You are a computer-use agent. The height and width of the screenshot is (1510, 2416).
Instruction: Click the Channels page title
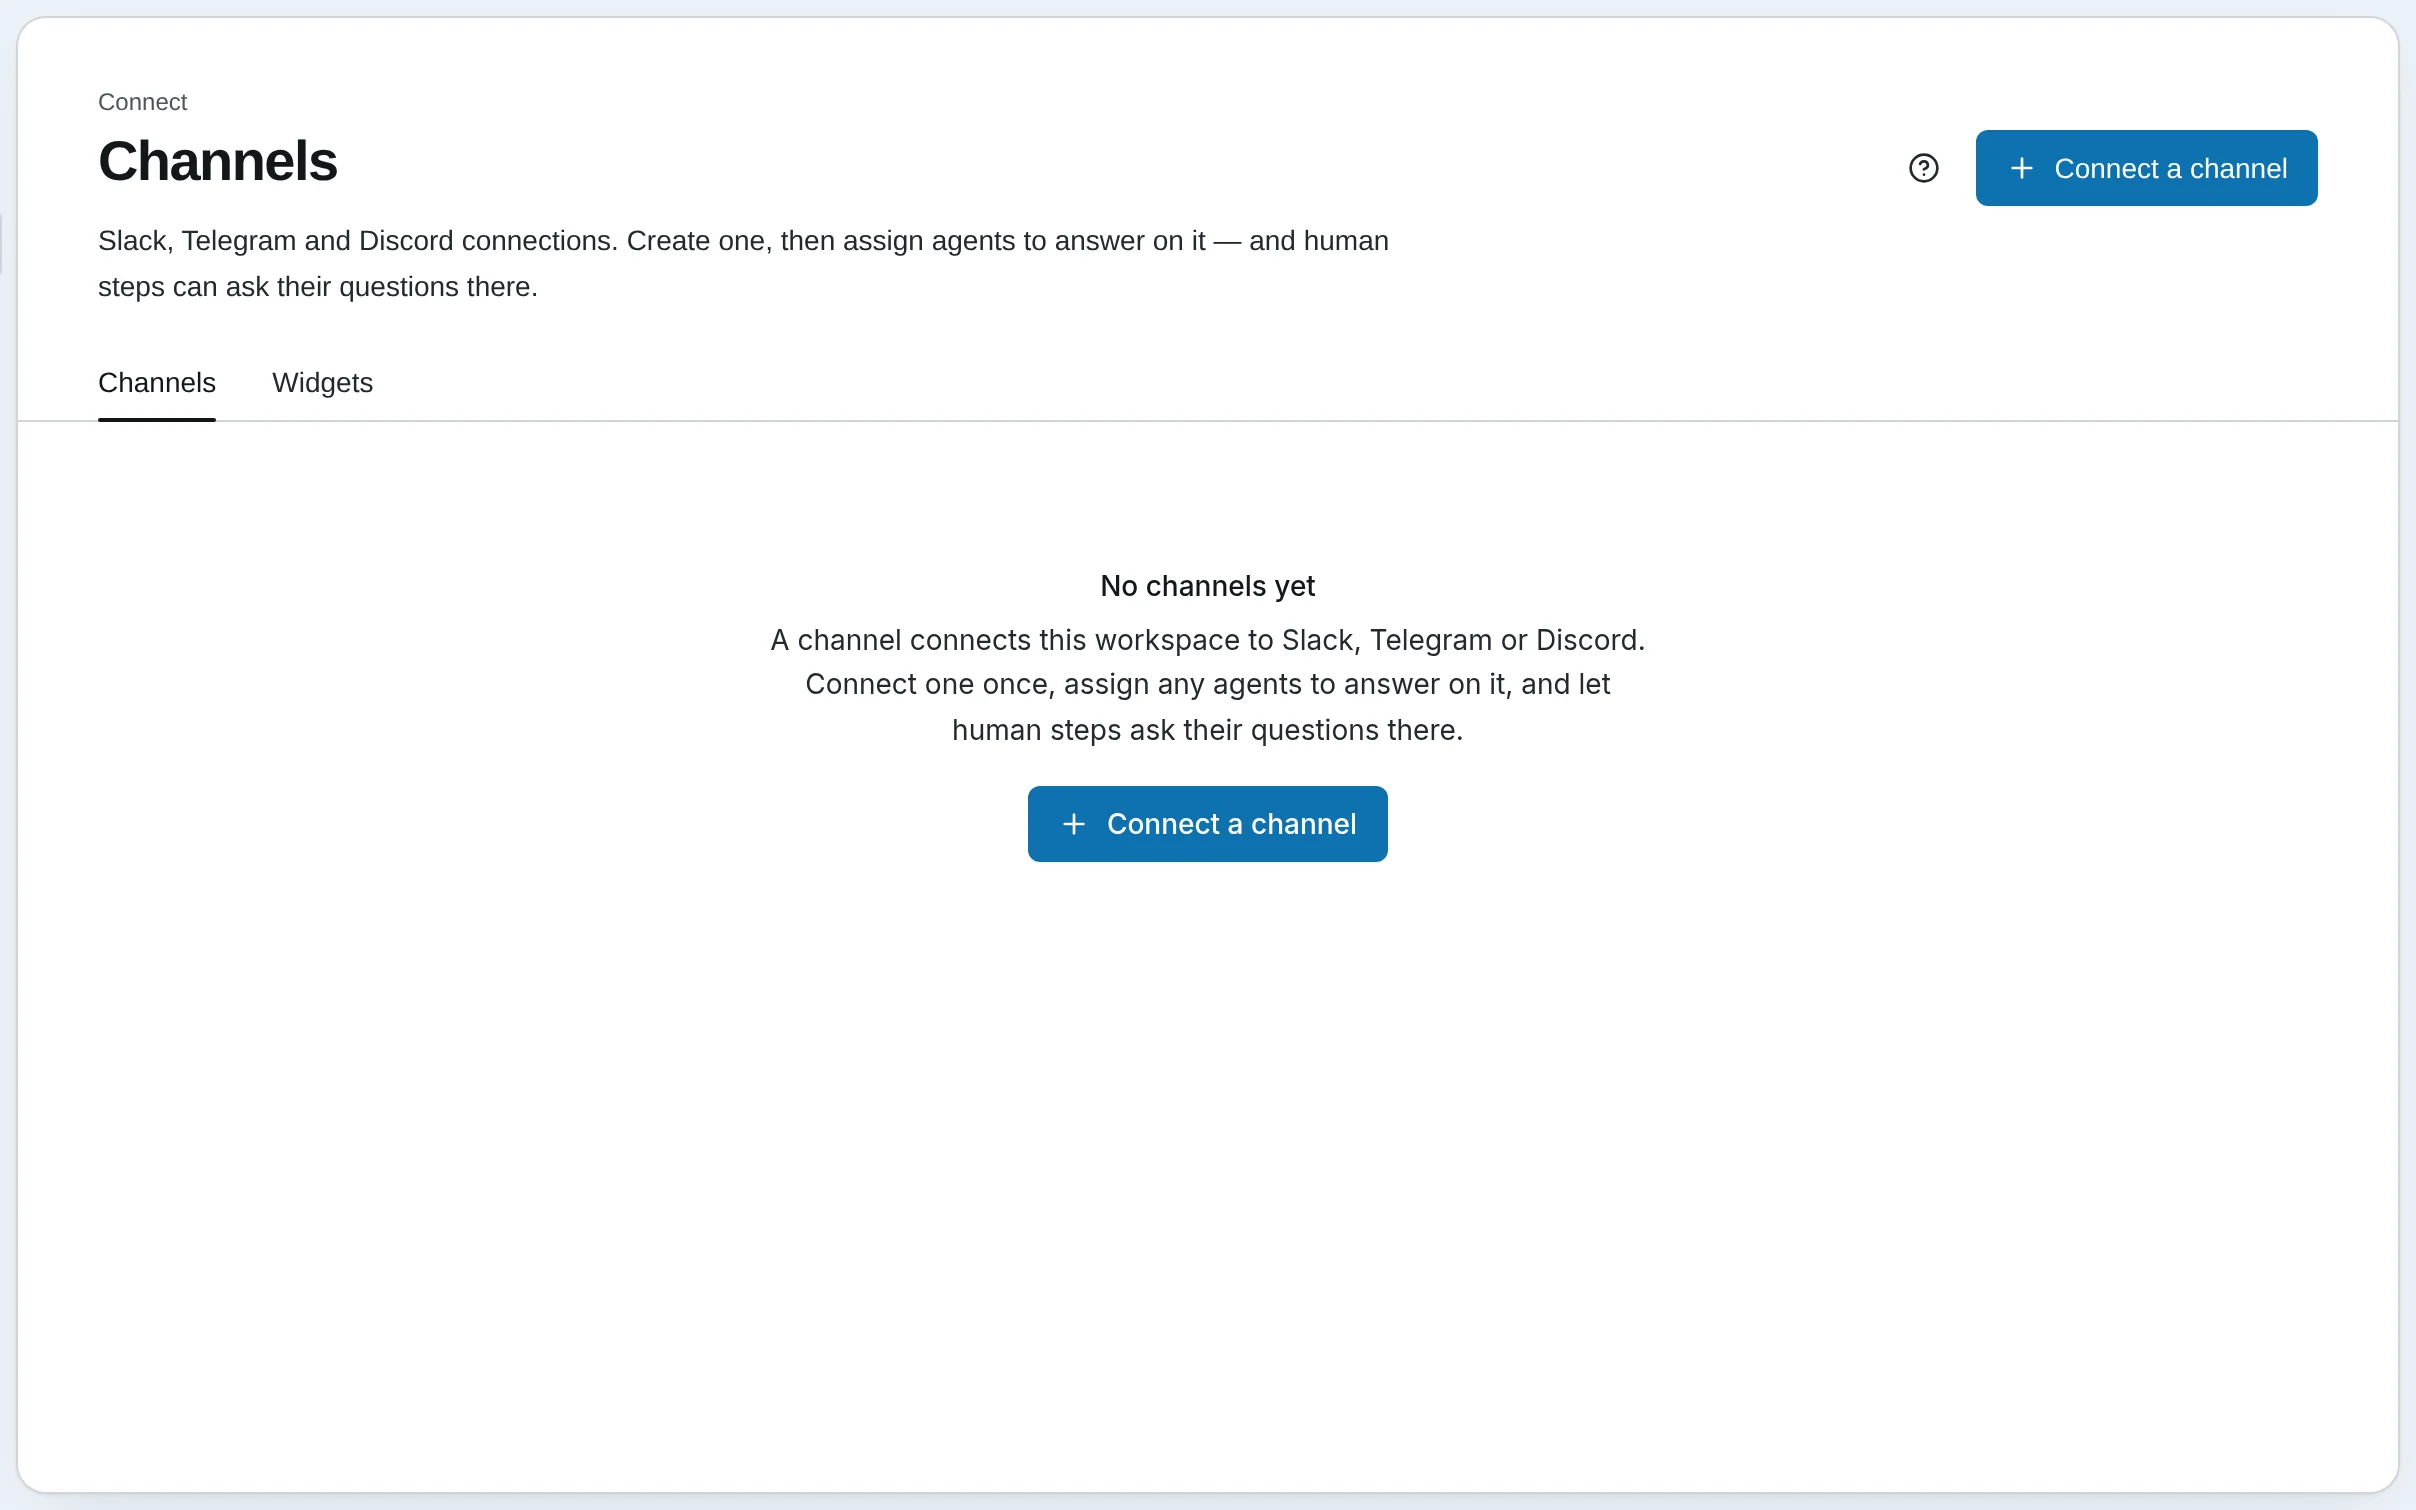(217, 161)
